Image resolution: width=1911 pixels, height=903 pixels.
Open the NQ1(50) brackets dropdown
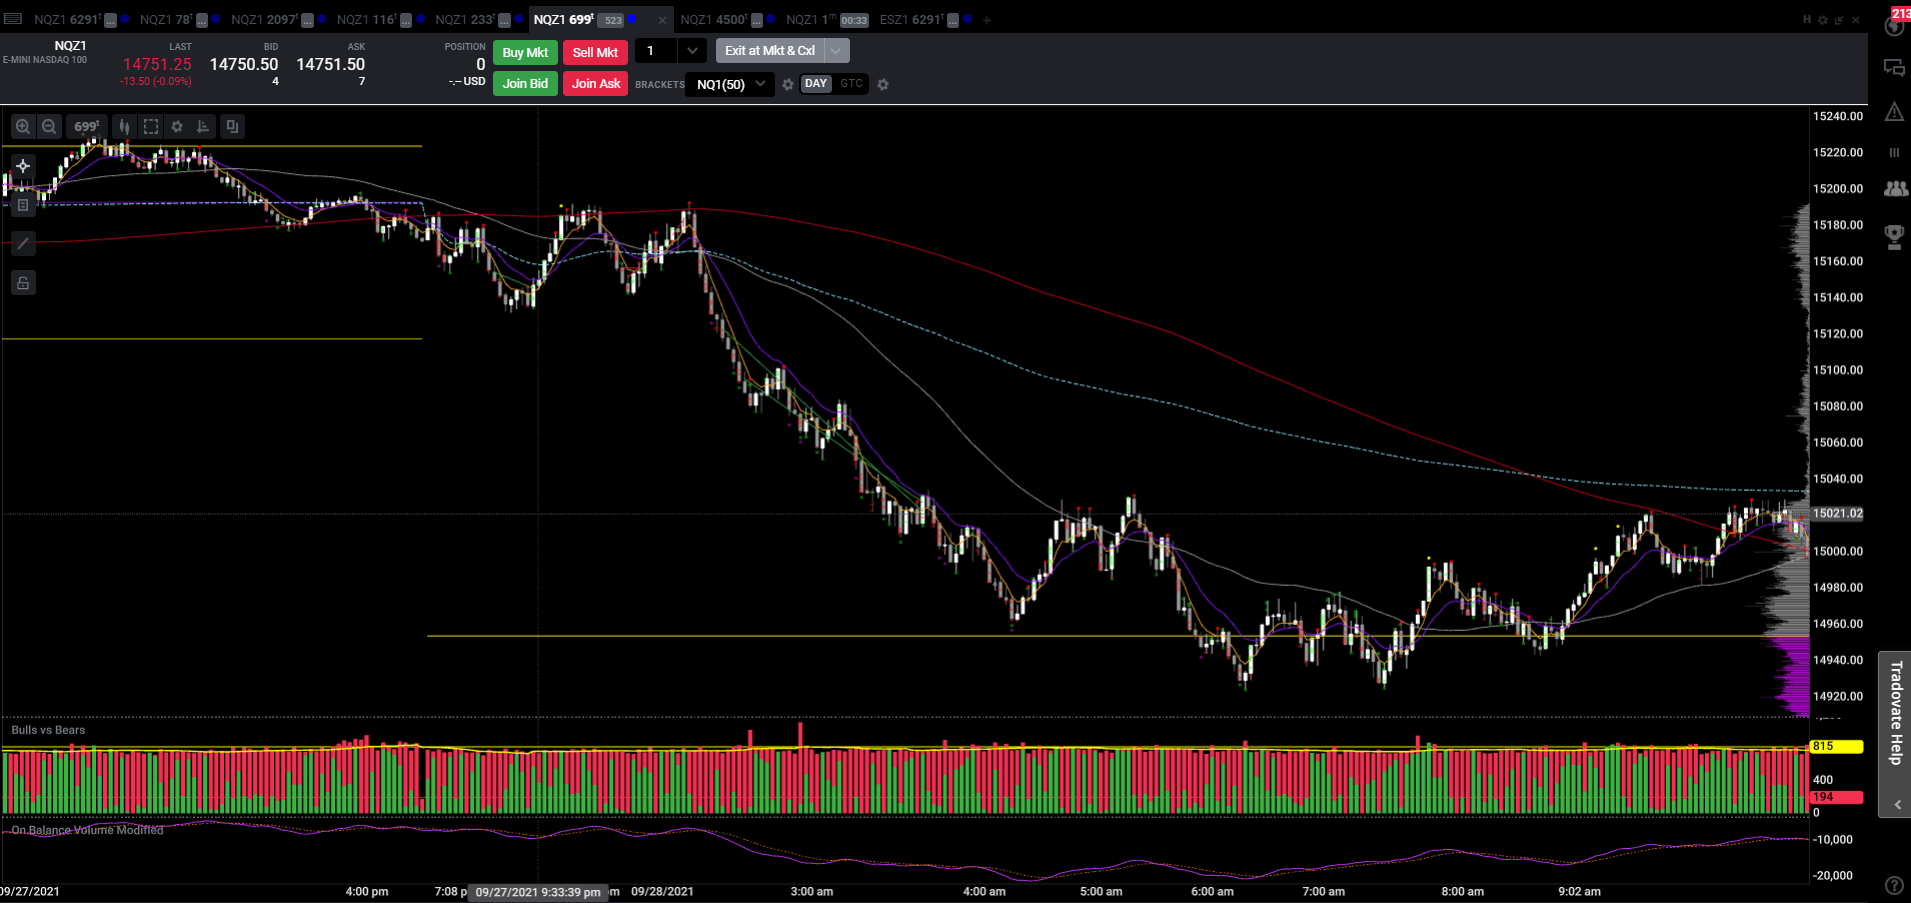click(731, 84)
